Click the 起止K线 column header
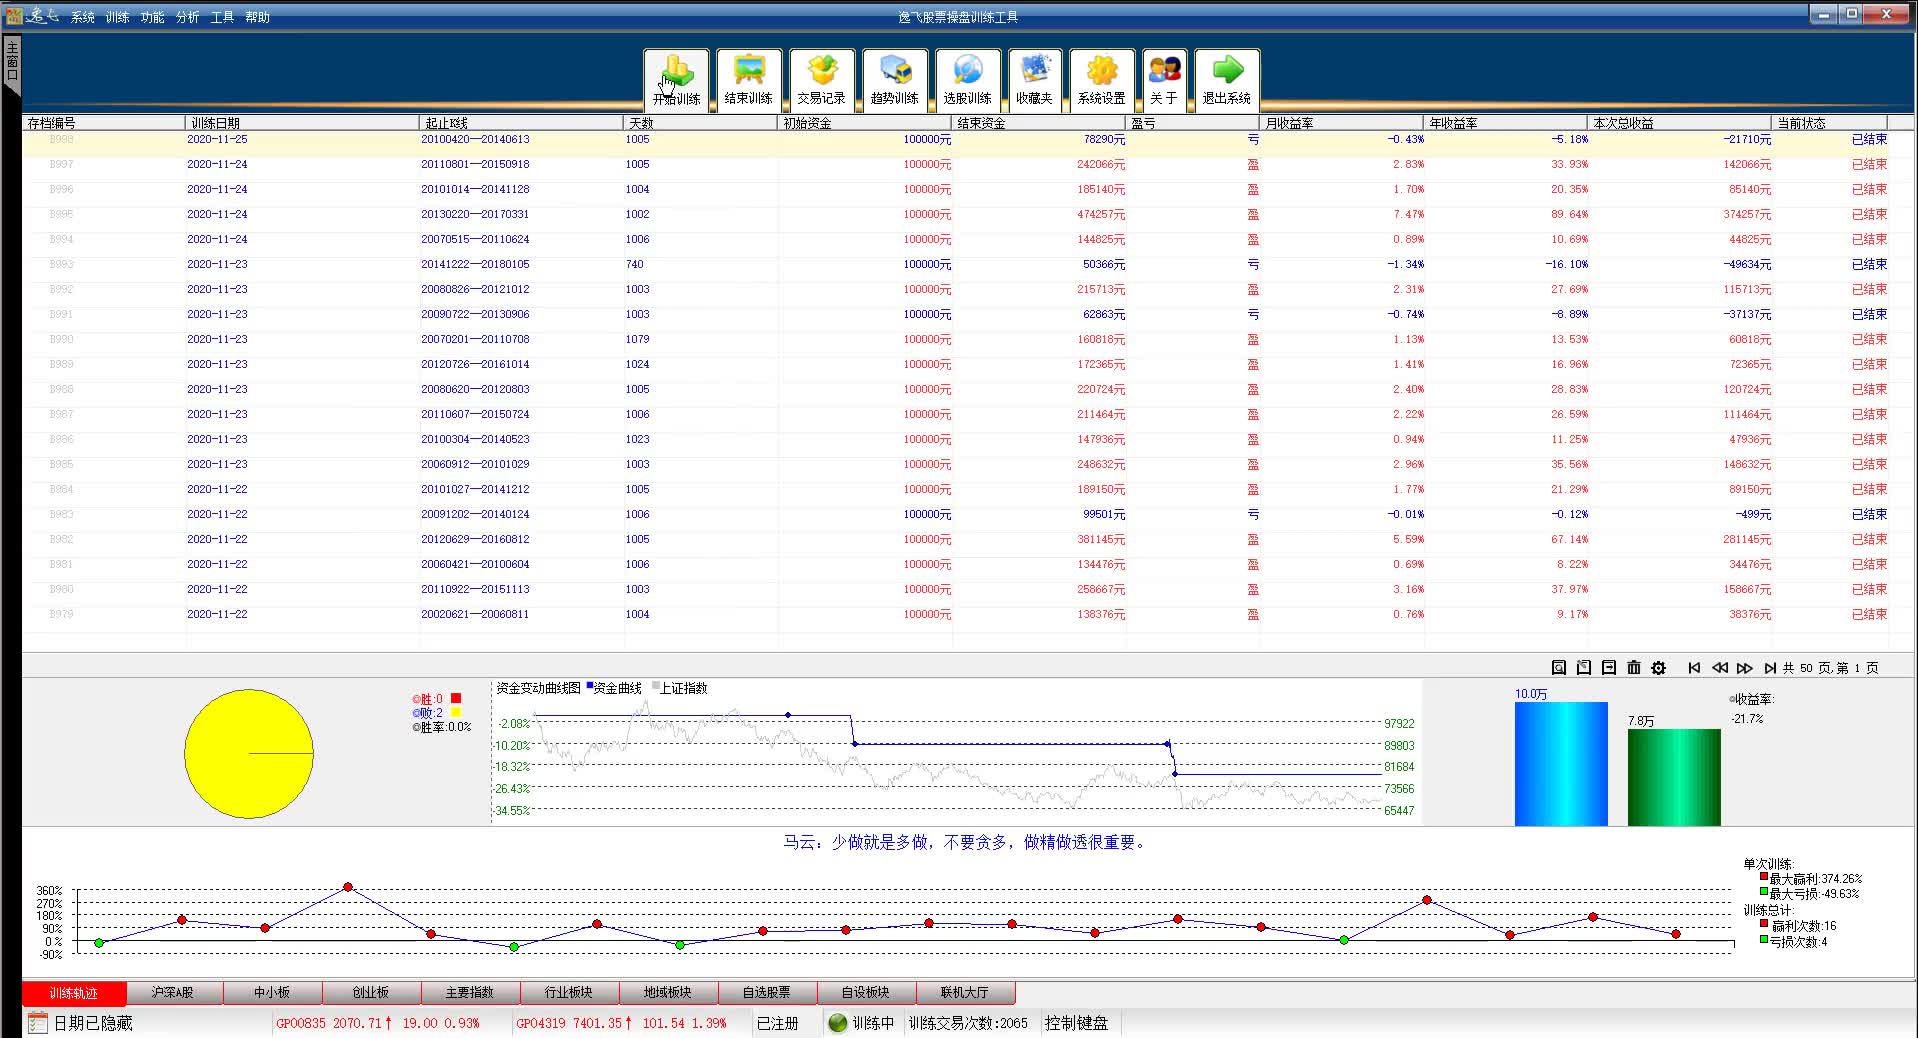 521,123
